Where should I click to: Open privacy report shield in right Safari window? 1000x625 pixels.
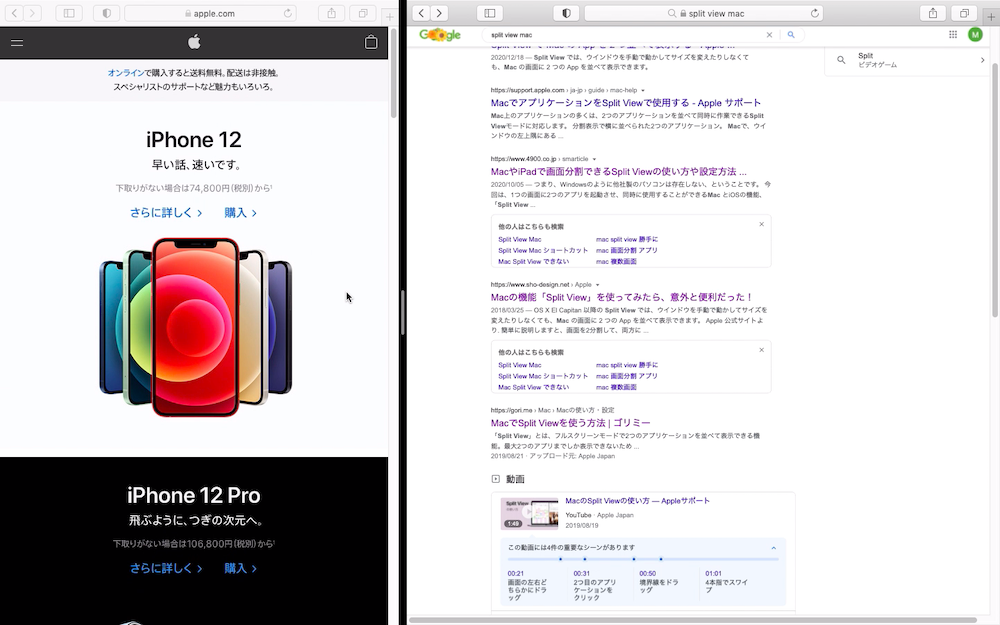pyautogui.click(x=566, y=13)
